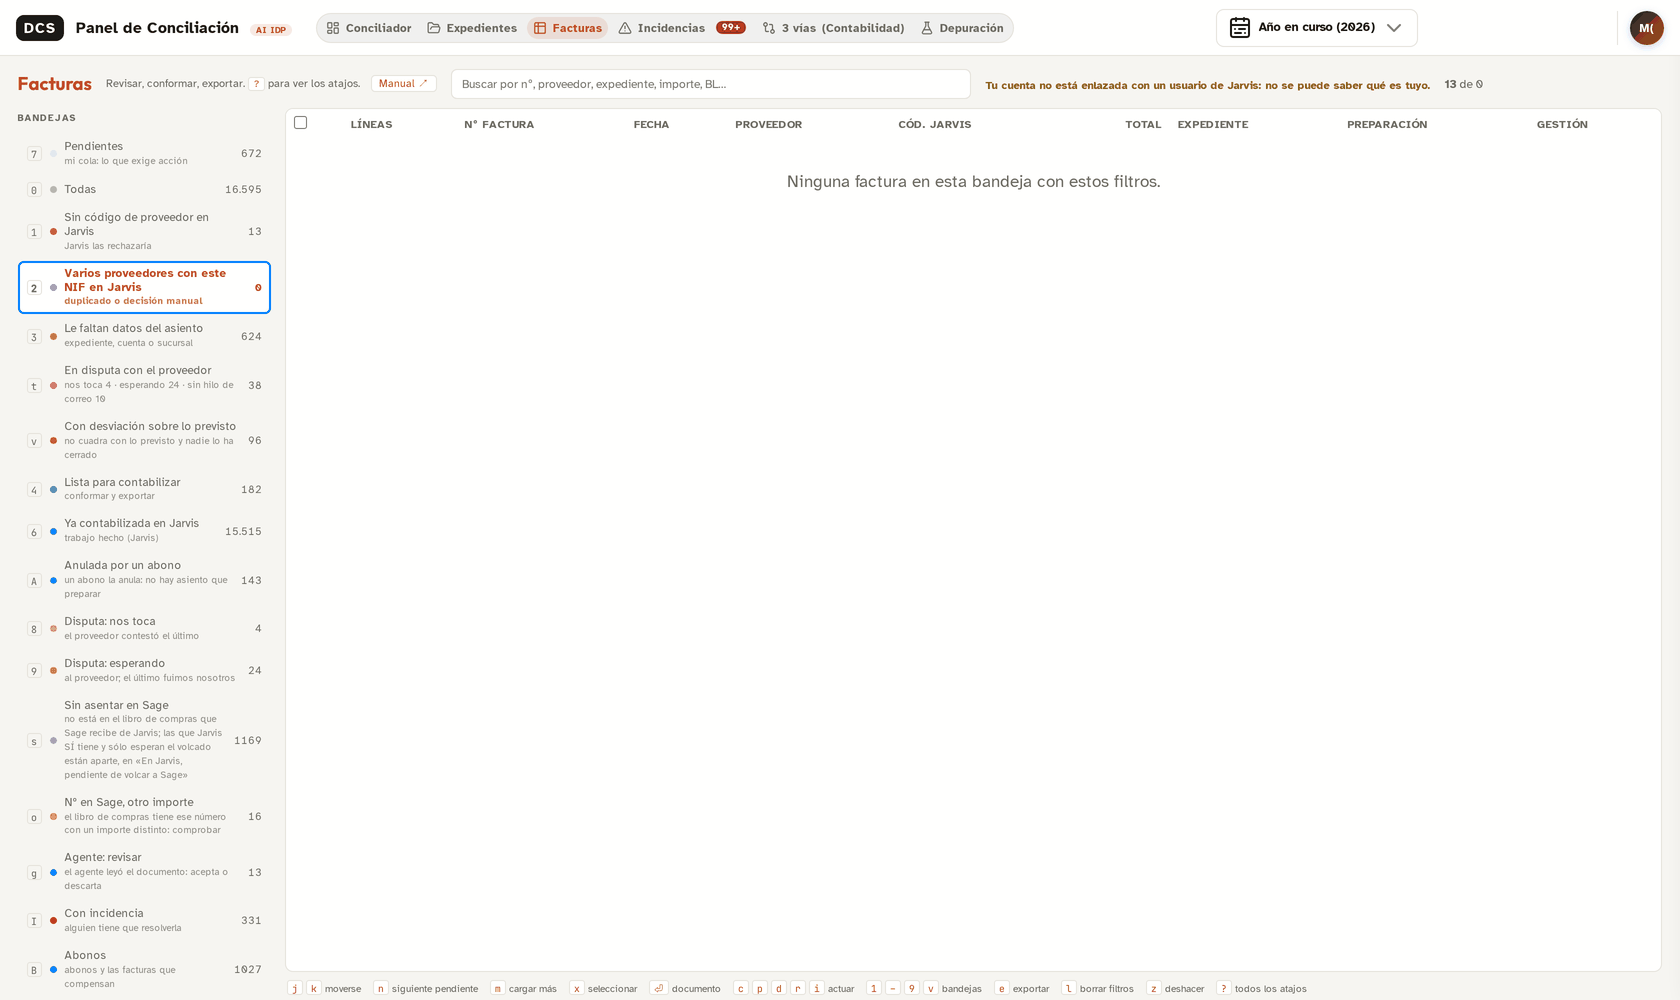Select En disputa con el proveedor tray
1680x1000 pixels.
pos(144,385)
